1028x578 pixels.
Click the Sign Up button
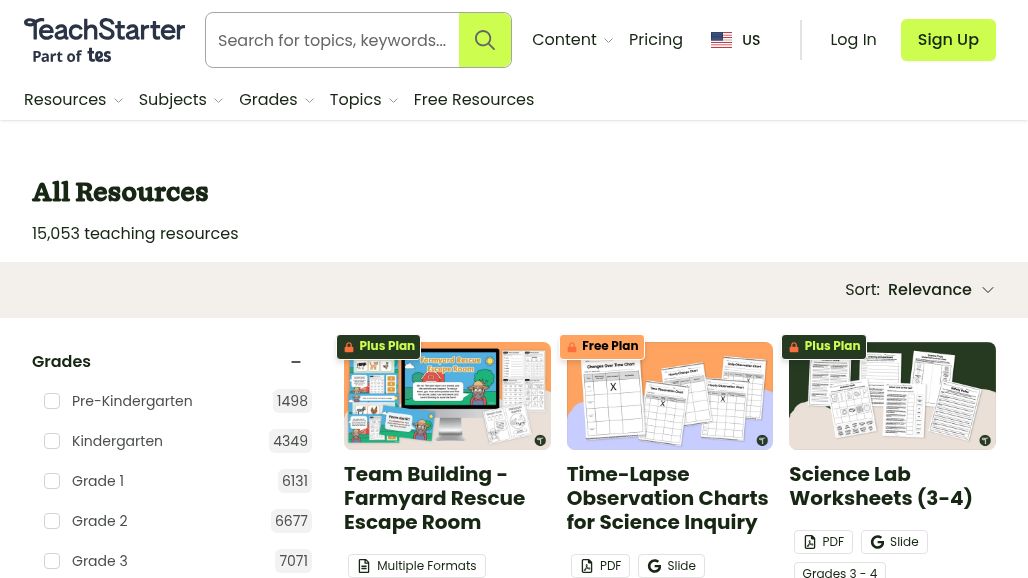coord(948,40)
